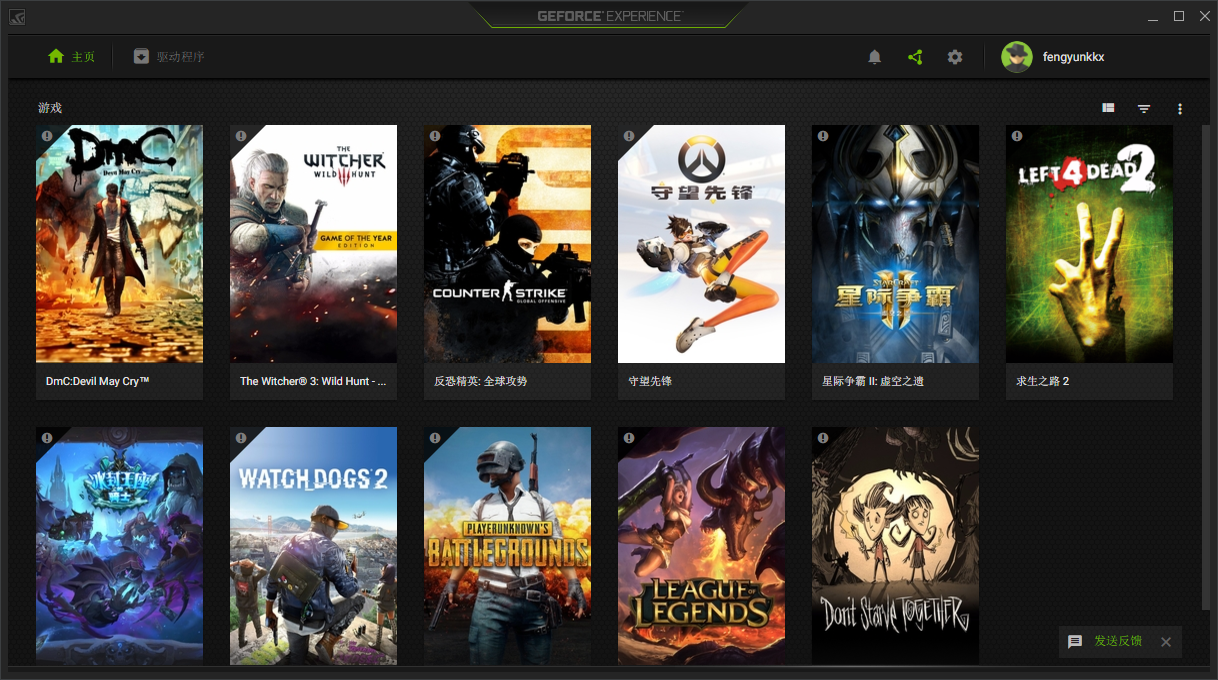Open the PUBG Battlegrounds game tile
The width and height of the screenshot is (1218, 680).
tap(507, 546)
